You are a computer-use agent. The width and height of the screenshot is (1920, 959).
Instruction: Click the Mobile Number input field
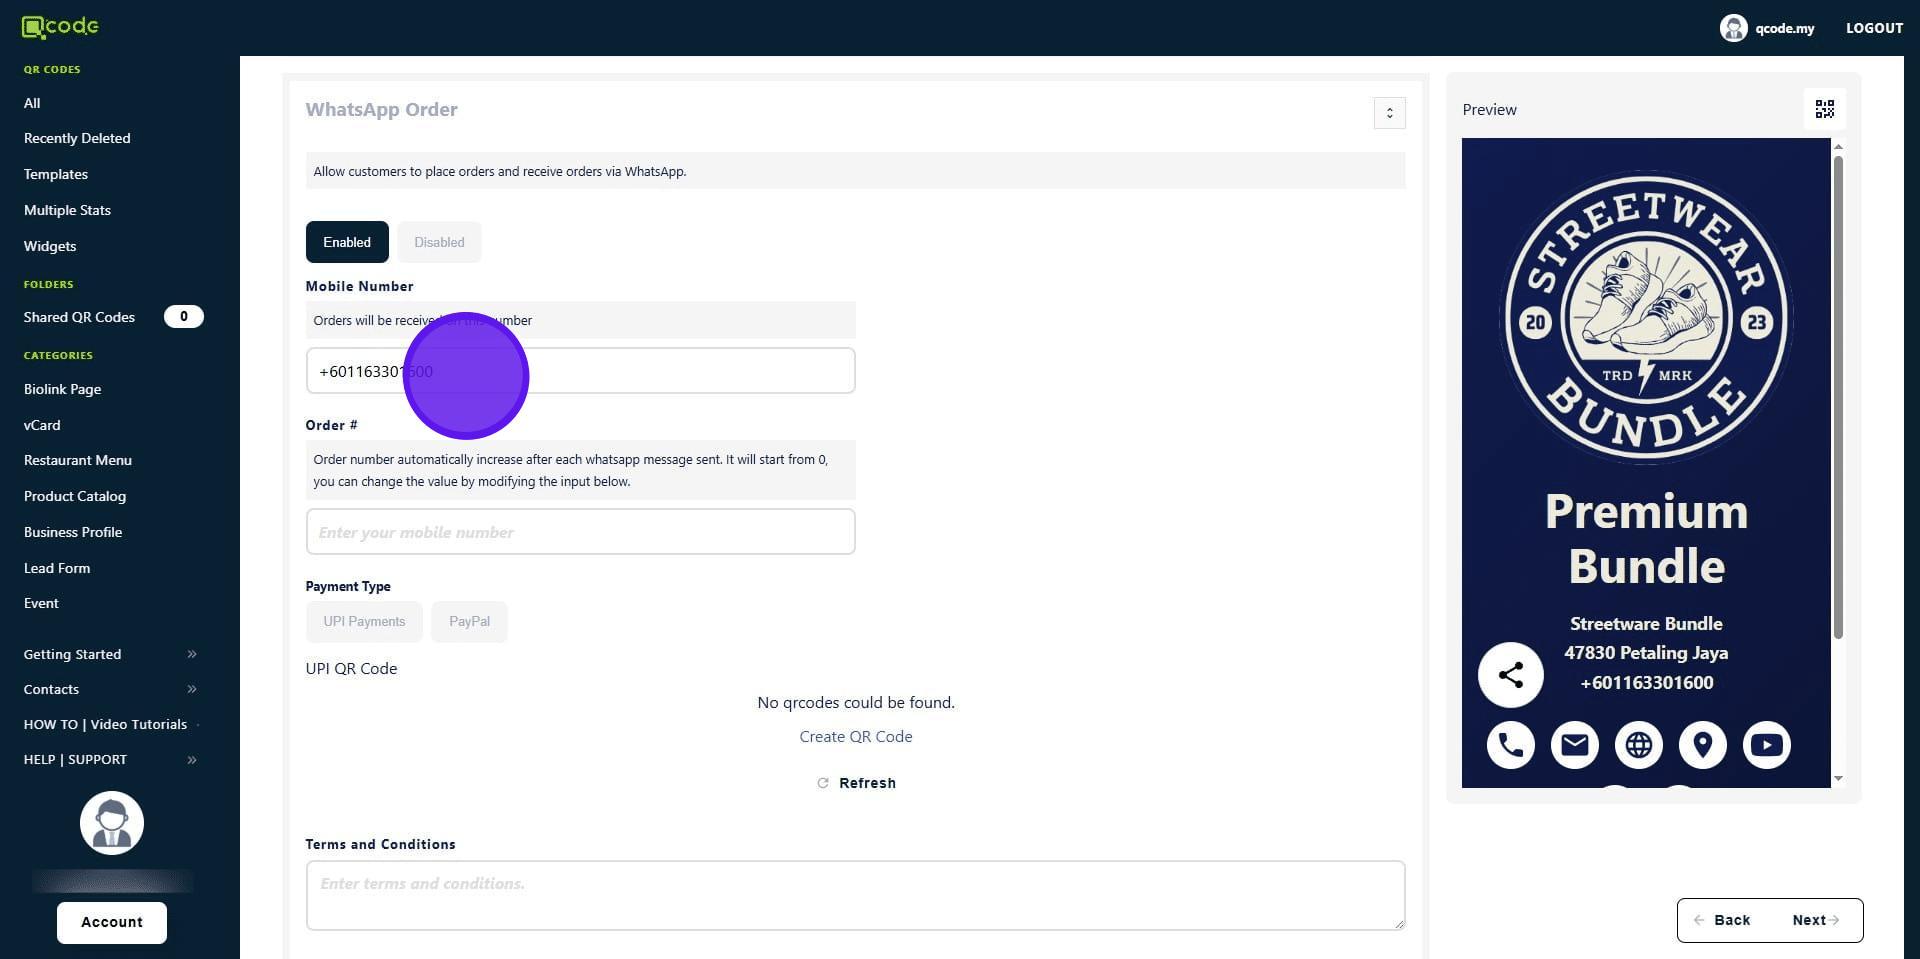580,371
